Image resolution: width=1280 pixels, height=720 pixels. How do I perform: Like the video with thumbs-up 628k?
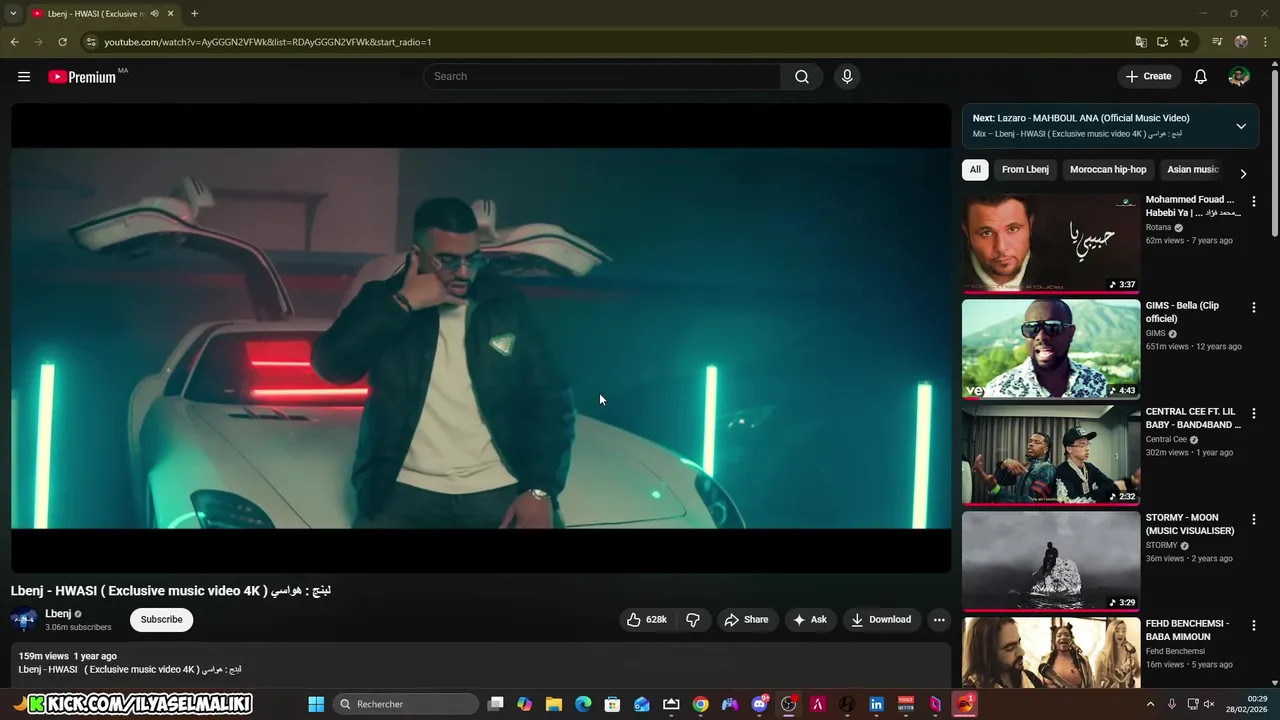(647, 620)
